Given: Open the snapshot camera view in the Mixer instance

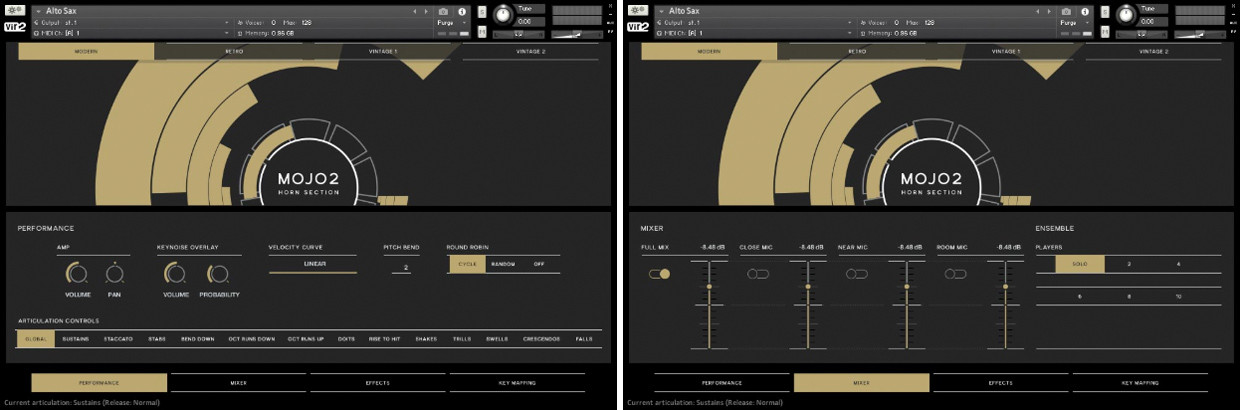Looking at the screenshot, I should pyautogui.click(x=1066, y=12).
